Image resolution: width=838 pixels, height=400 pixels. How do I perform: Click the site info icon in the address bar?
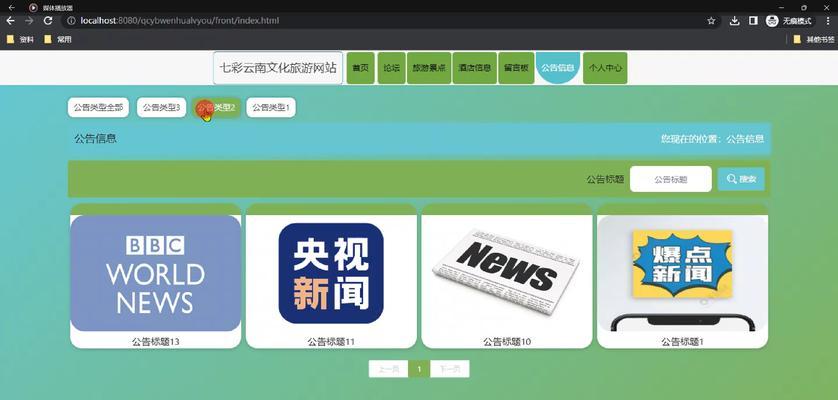(72, 21)
